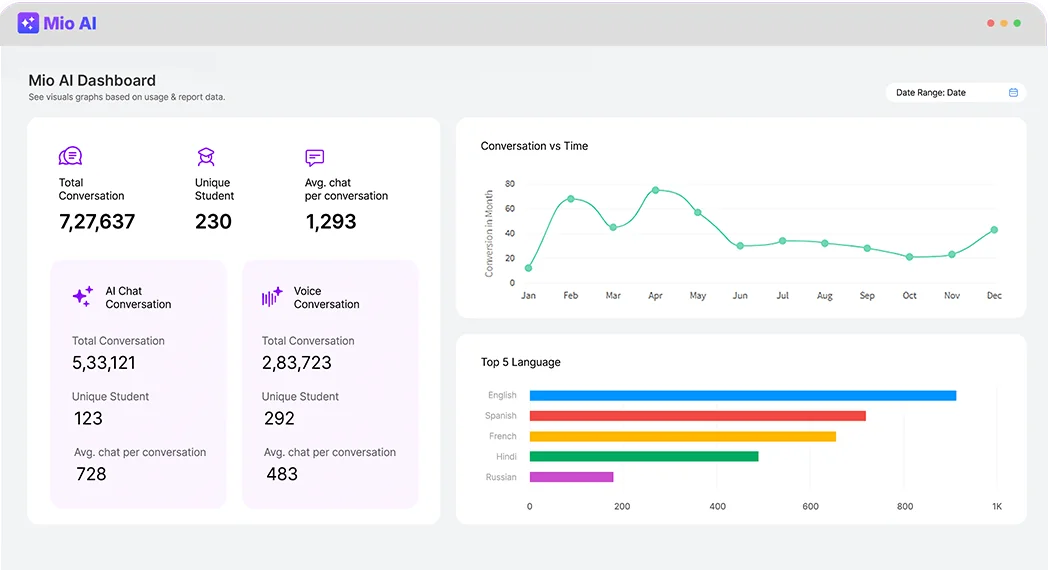Click the green Hindi language bar

[644, 456]
